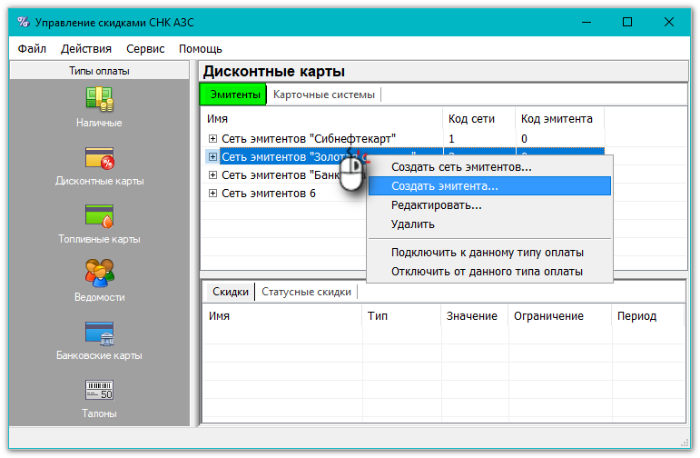Expand the highlighted "Золот..." network node

point(213,156)
